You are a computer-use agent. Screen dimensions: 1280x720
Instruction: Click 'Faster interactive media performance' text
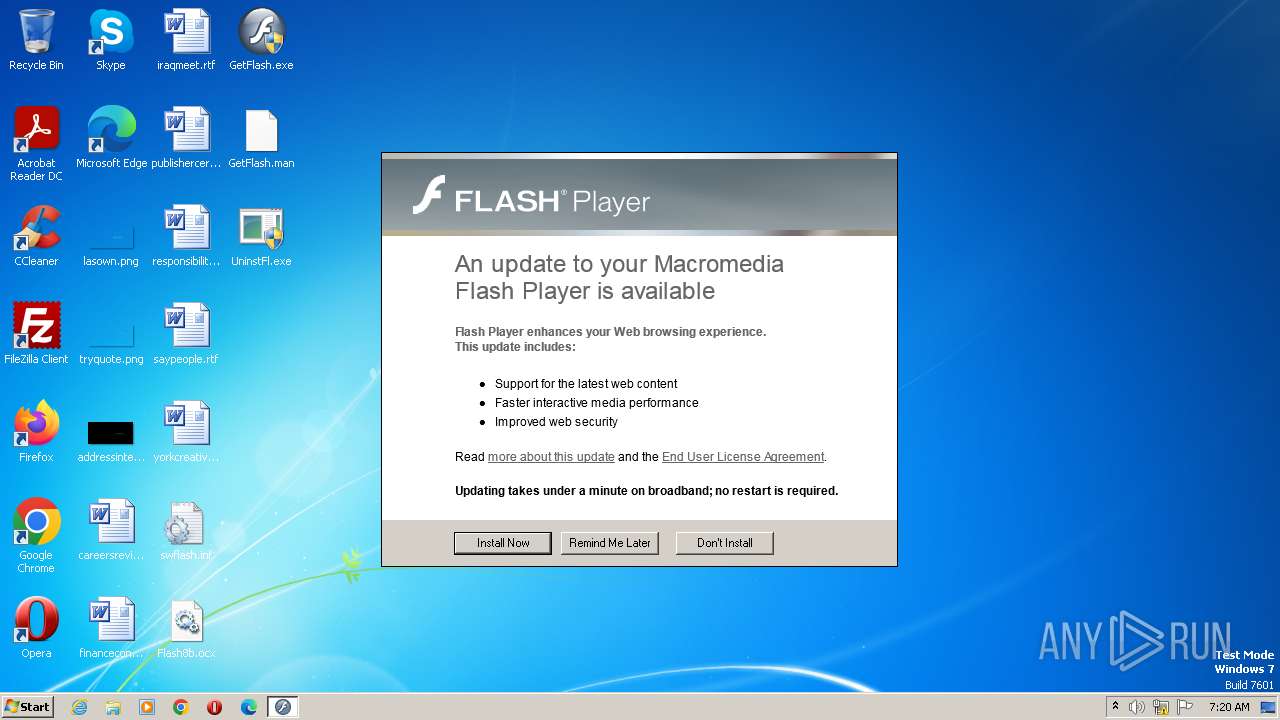(597, 403)
